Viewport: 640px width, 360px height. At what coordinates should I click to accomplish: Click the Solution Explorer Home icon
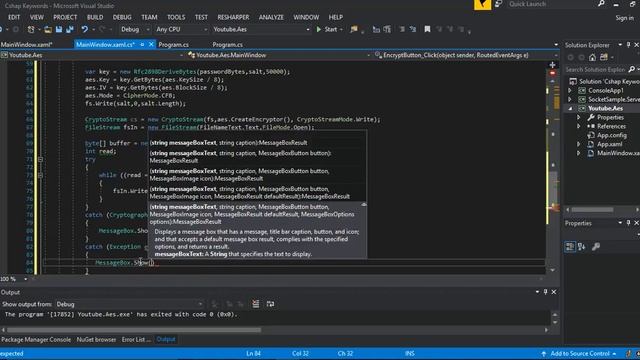coord(592,58)
